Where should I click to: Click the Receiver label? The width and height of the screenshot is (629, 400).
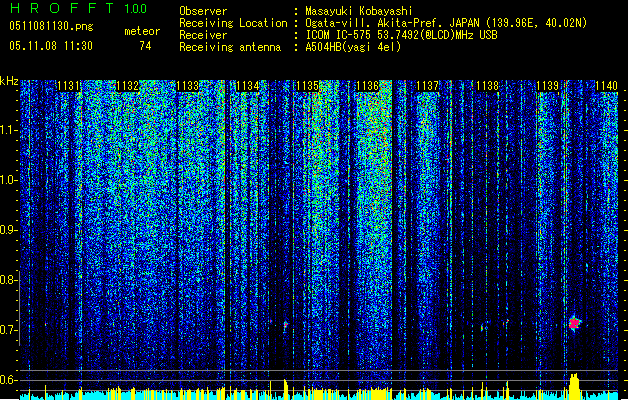(203, 35)
